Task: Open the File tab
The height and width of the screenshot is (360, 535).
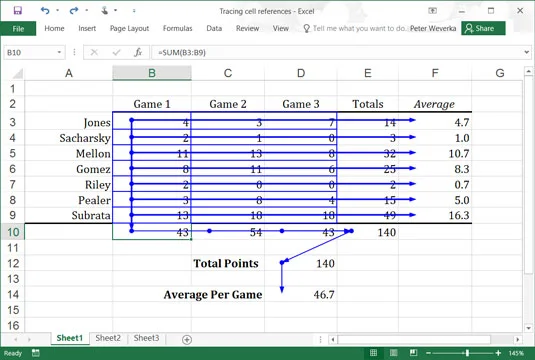Action: (18, 29)
